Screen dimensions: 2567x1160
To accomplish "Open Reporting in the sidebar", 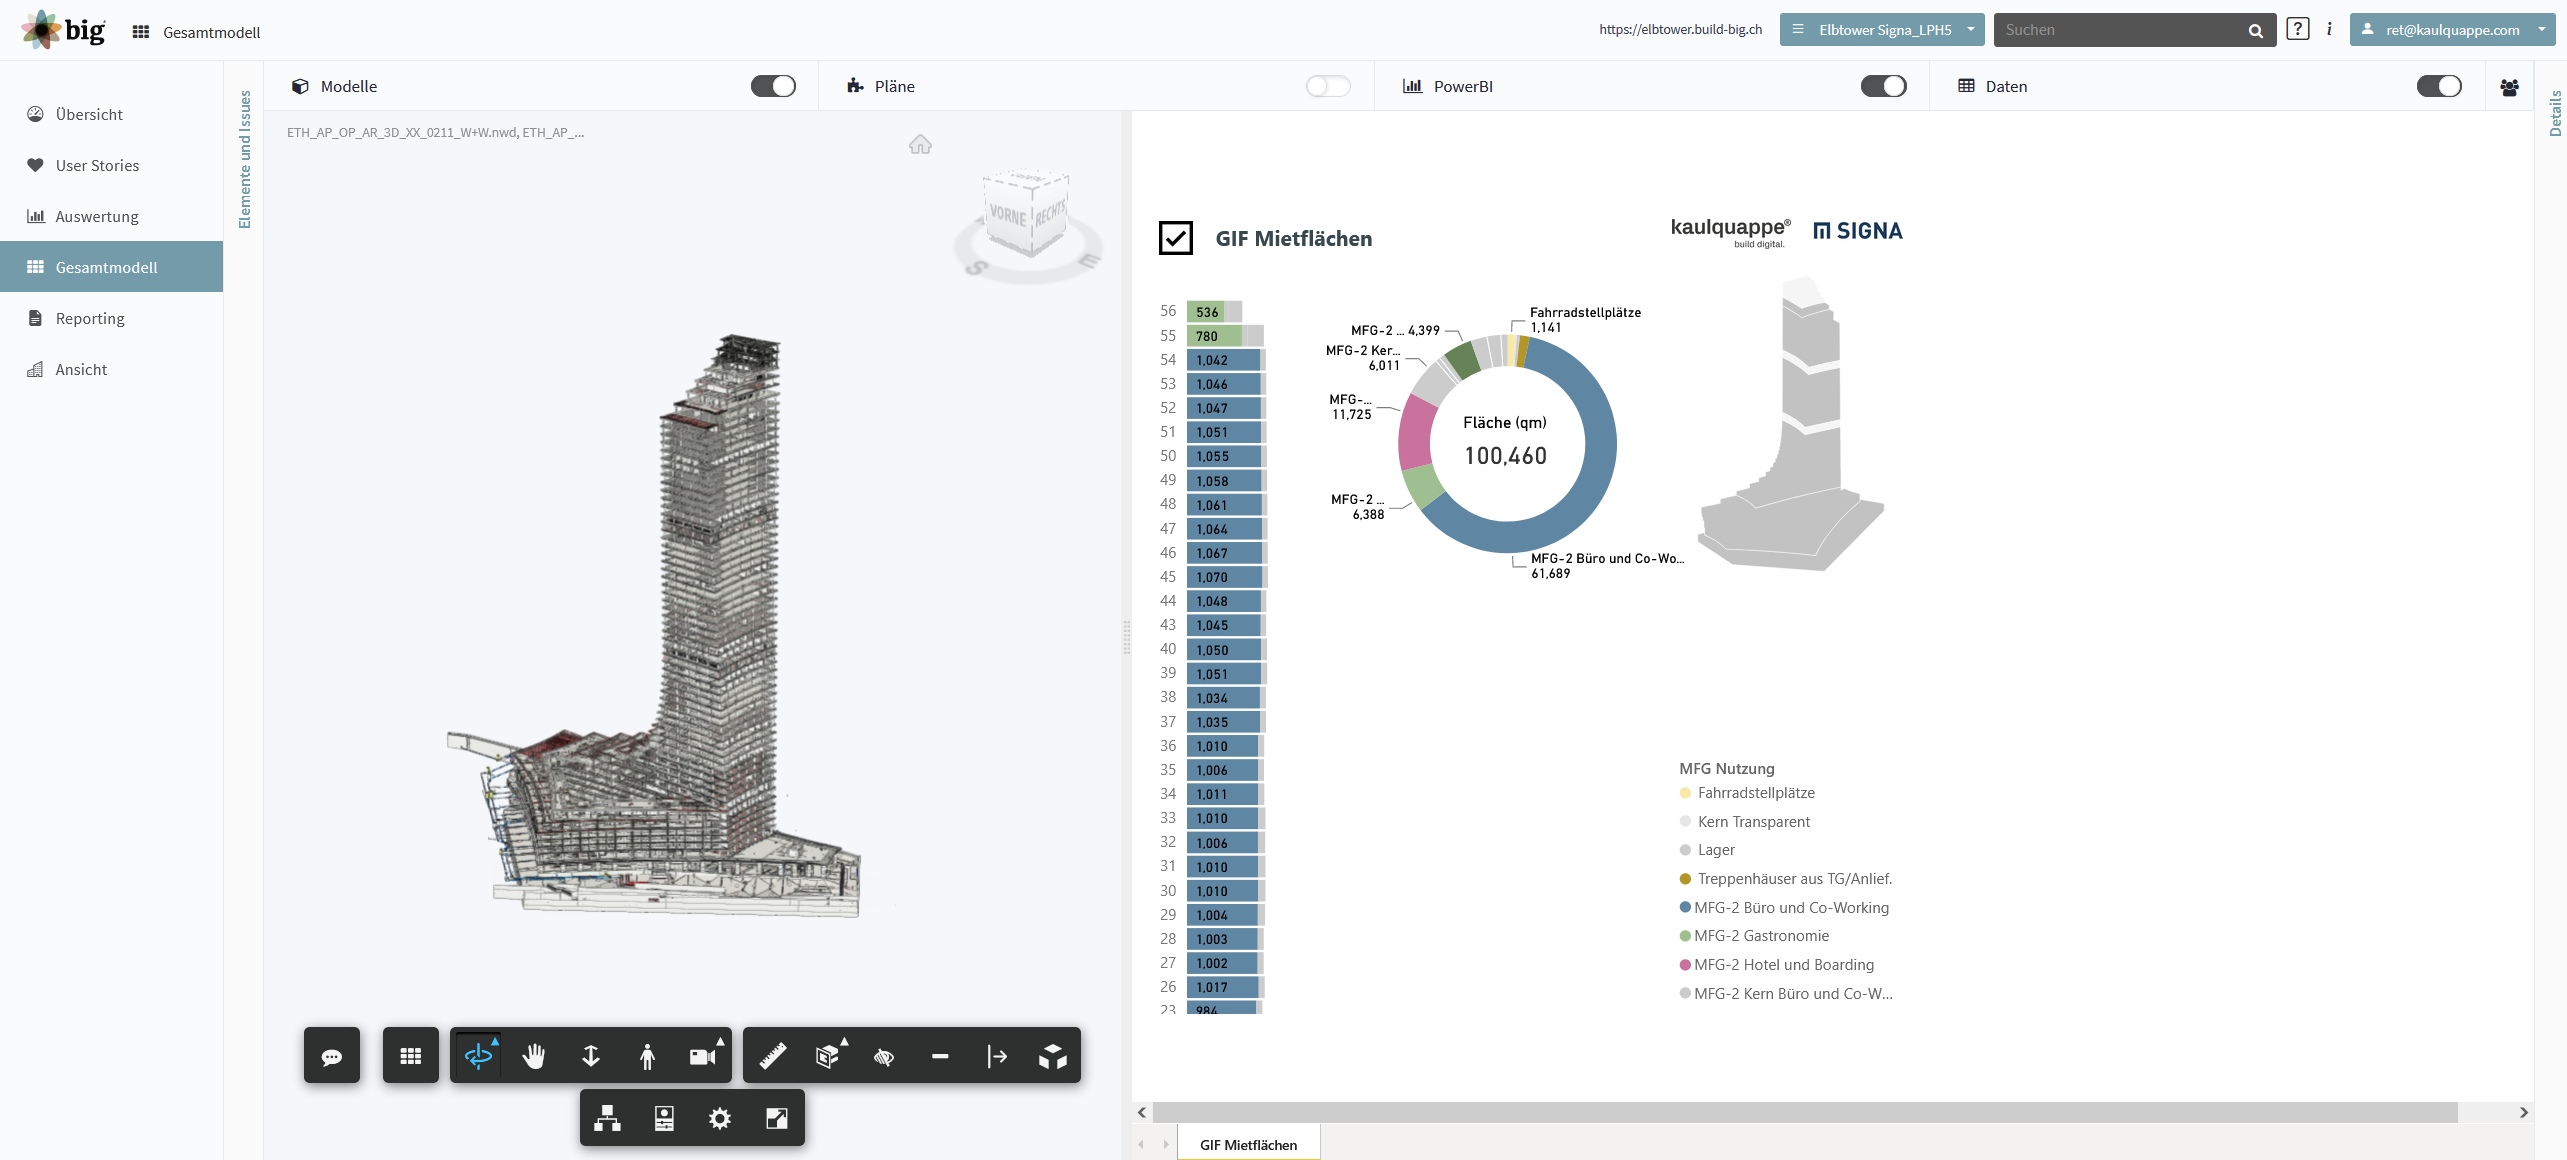I will click(111, 318).
